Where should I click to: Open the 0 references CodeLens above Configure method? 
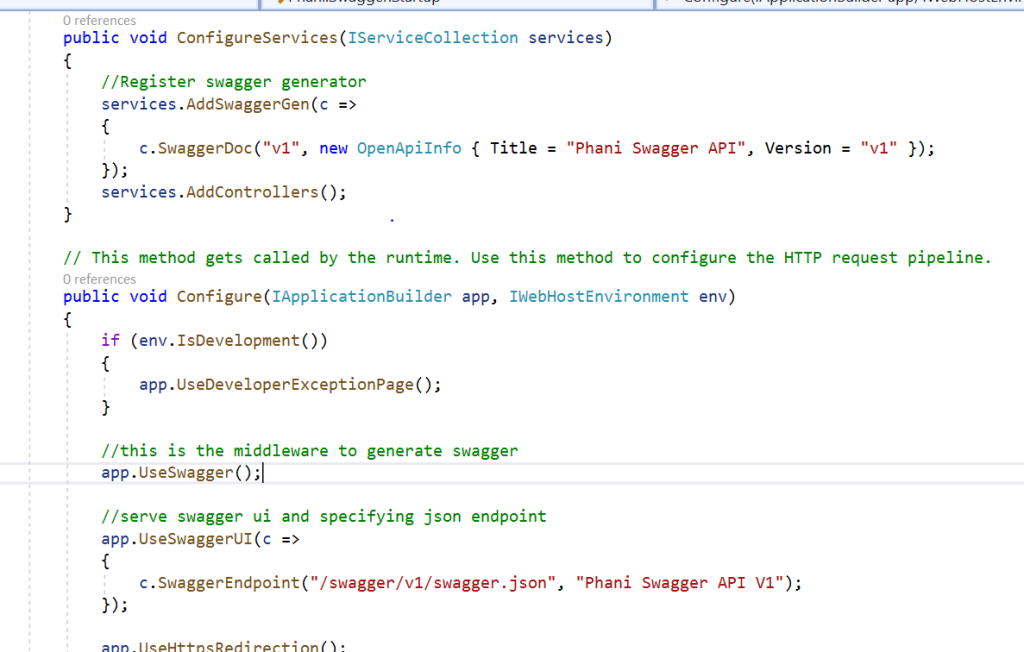99,279
